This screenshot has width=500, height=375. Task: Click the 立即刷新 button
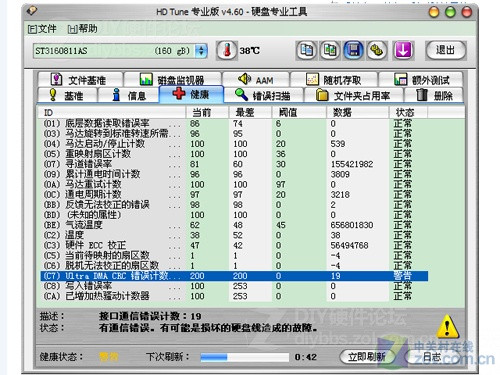(366, 357)
